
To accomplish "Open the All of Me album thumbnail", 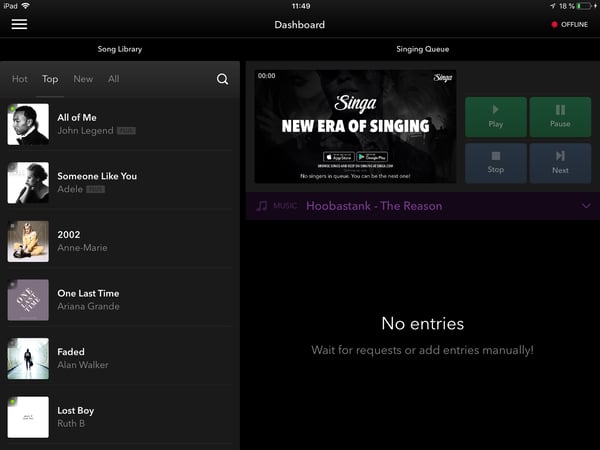I will [x=28, y=124].
